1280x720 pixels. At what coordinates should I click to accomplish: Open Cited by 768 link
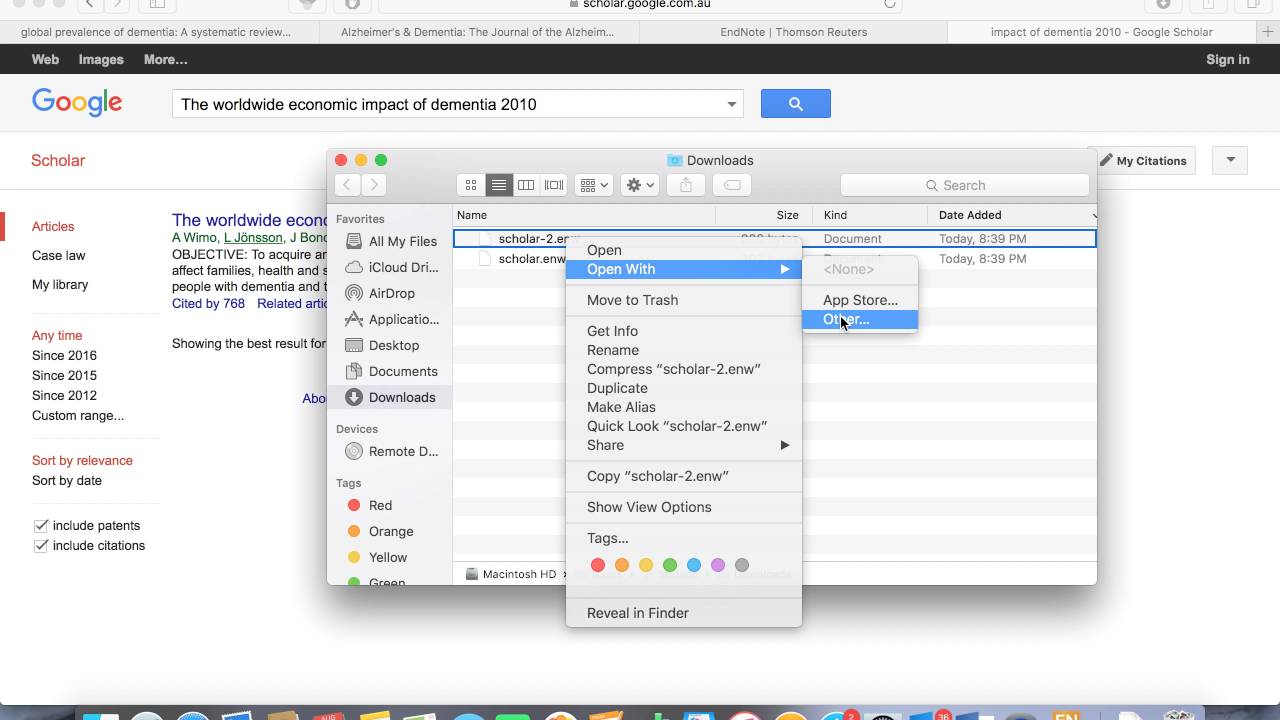(x=208, y=304)
